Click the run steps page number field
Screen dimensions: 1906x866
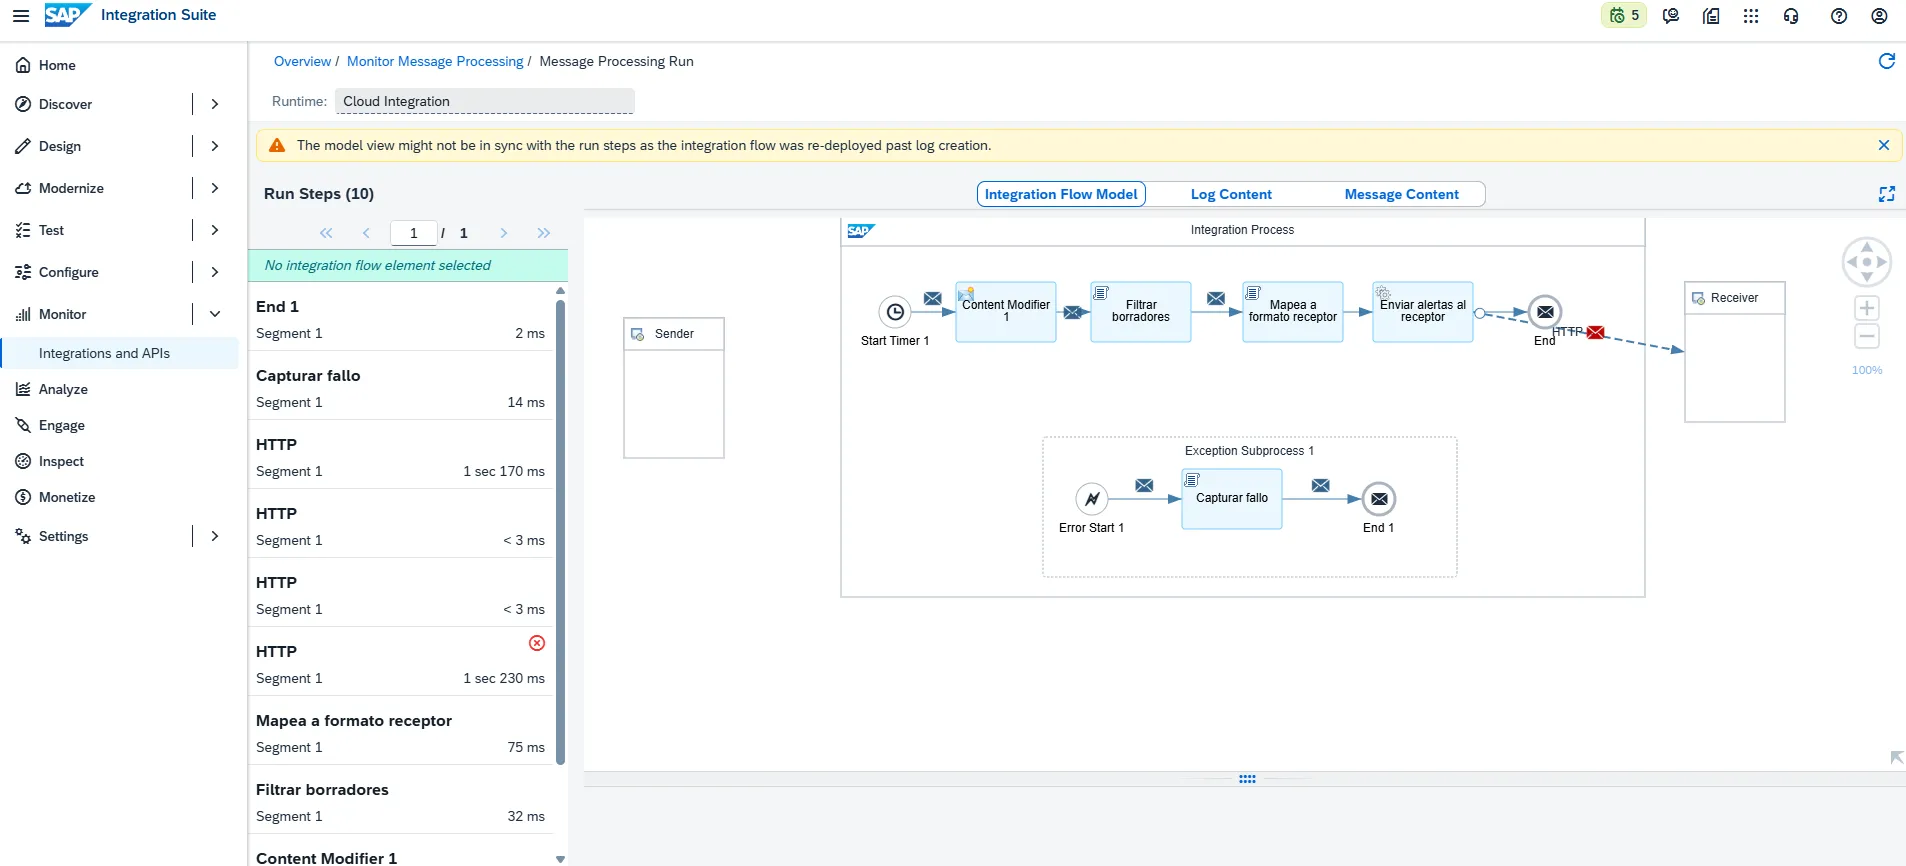413,233
